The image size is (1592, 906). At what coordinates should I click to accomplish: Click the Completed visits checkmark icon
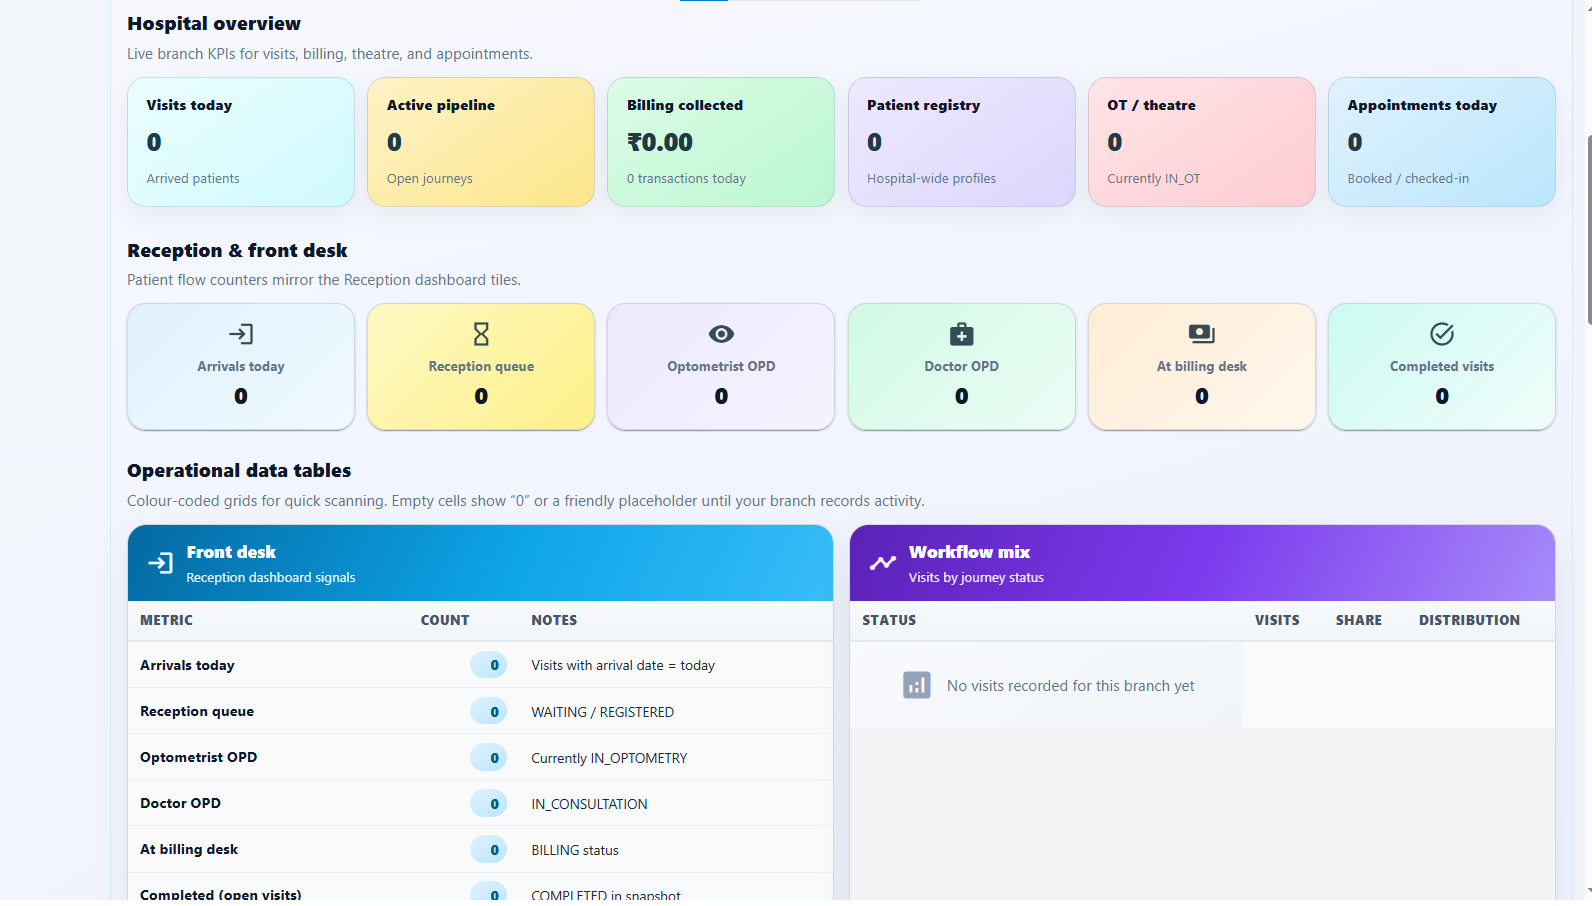[1442, 334]
